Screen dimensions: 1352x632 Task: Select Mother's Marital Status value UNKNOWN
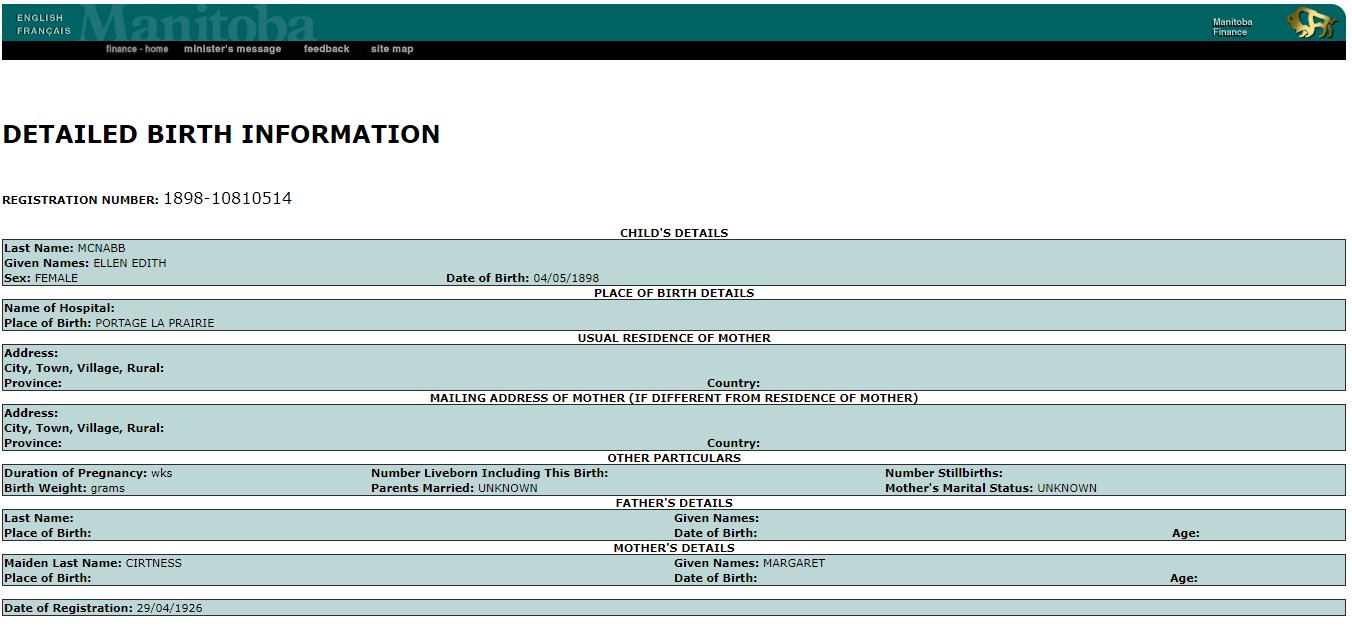[1067, 488]
